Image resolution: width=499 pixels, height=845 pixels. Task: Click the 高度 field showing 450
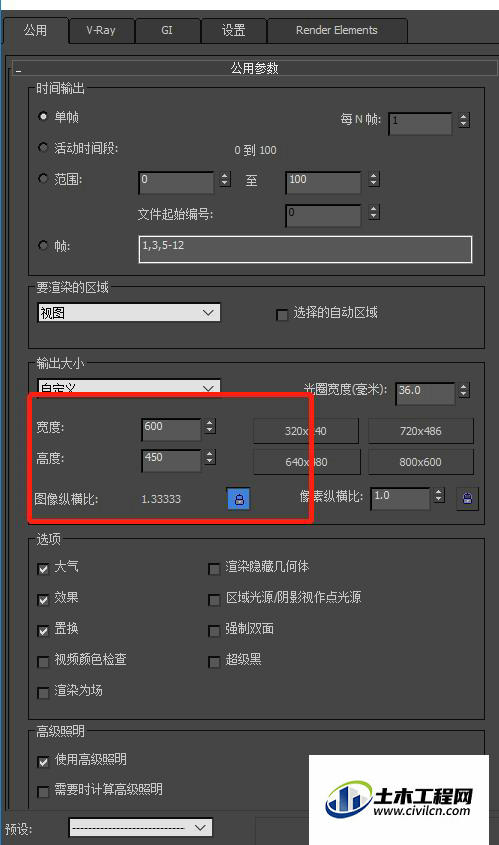171,461
